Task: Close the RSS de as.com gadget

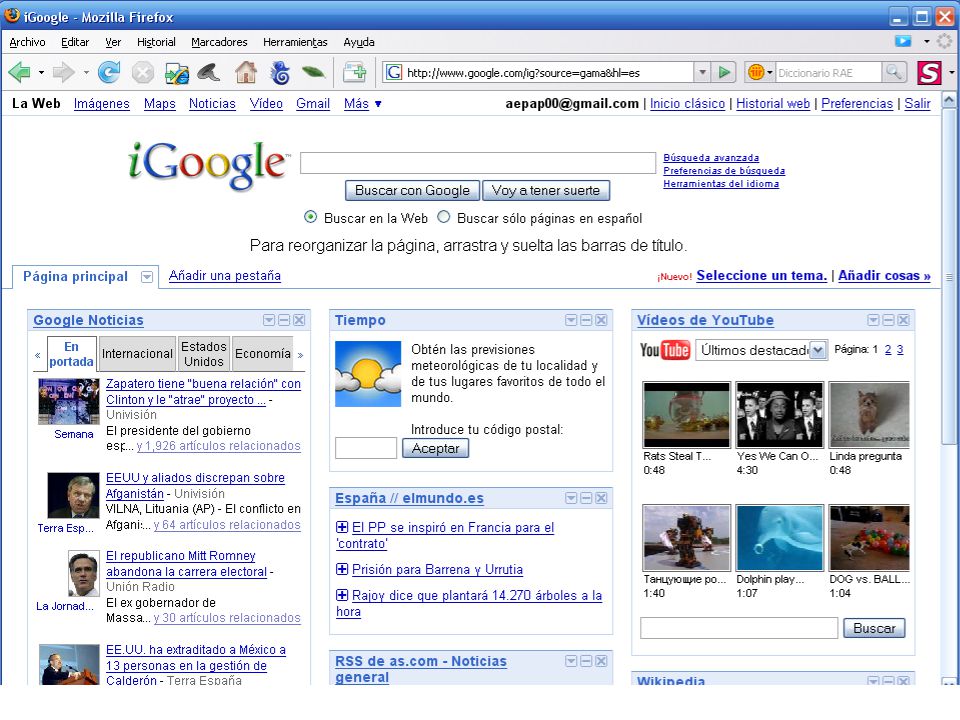Action: pyautogui.click(x=601, y=661)
